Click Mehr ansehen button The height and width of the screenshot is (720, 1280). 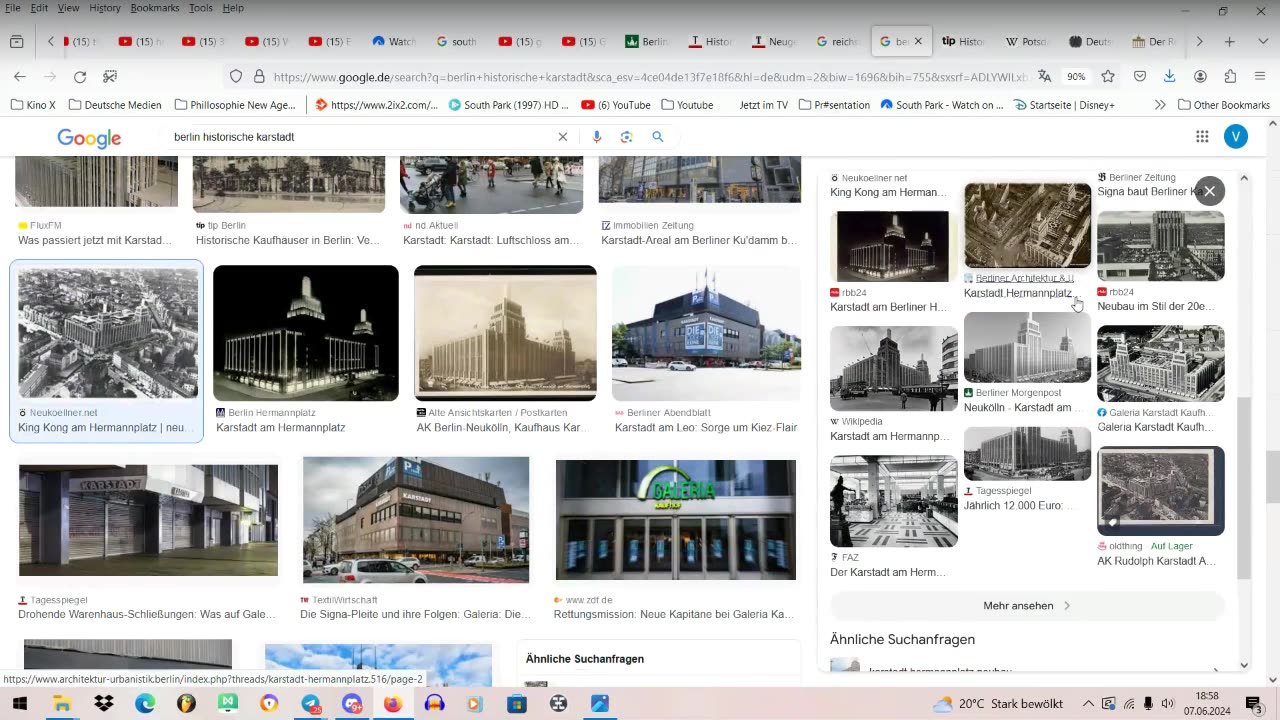point(1027,606)
